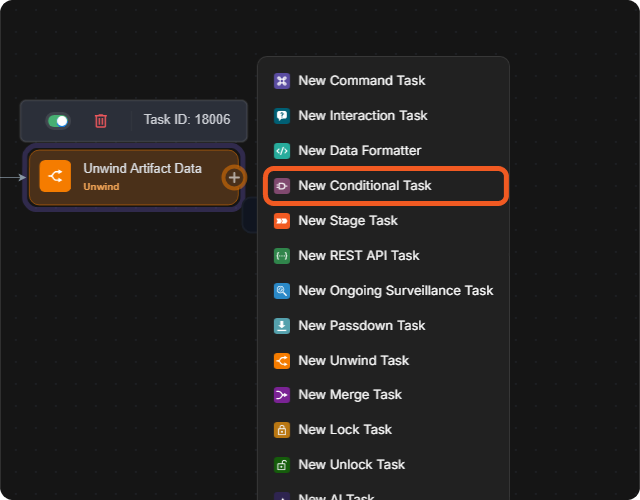
Task: Click the Command Task icon
Action: point(282,81)
